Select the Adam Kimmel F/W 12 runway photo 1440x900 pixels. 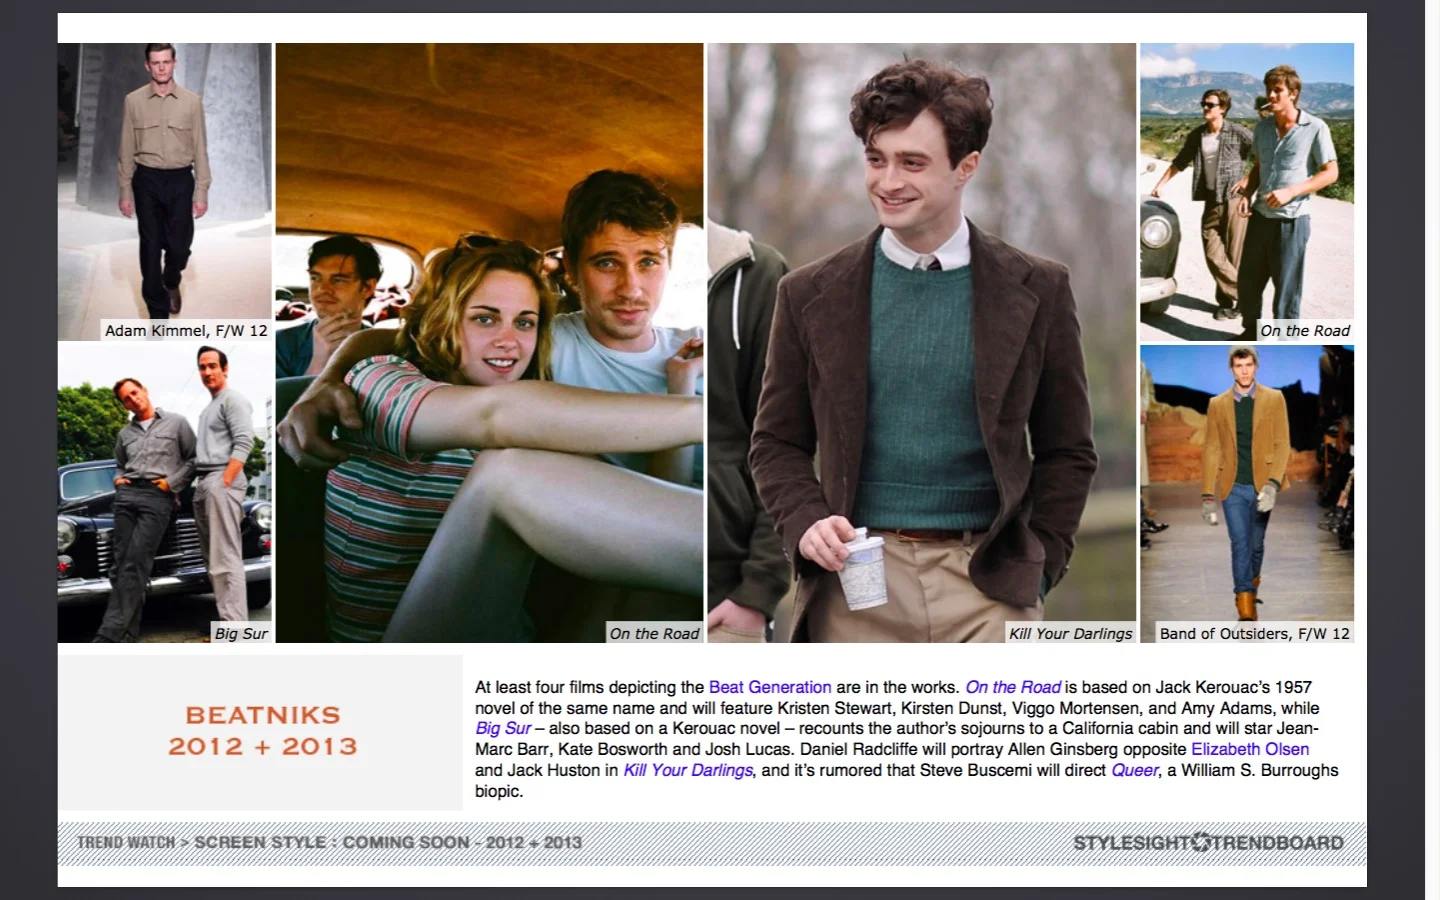(x=165, y=192)
